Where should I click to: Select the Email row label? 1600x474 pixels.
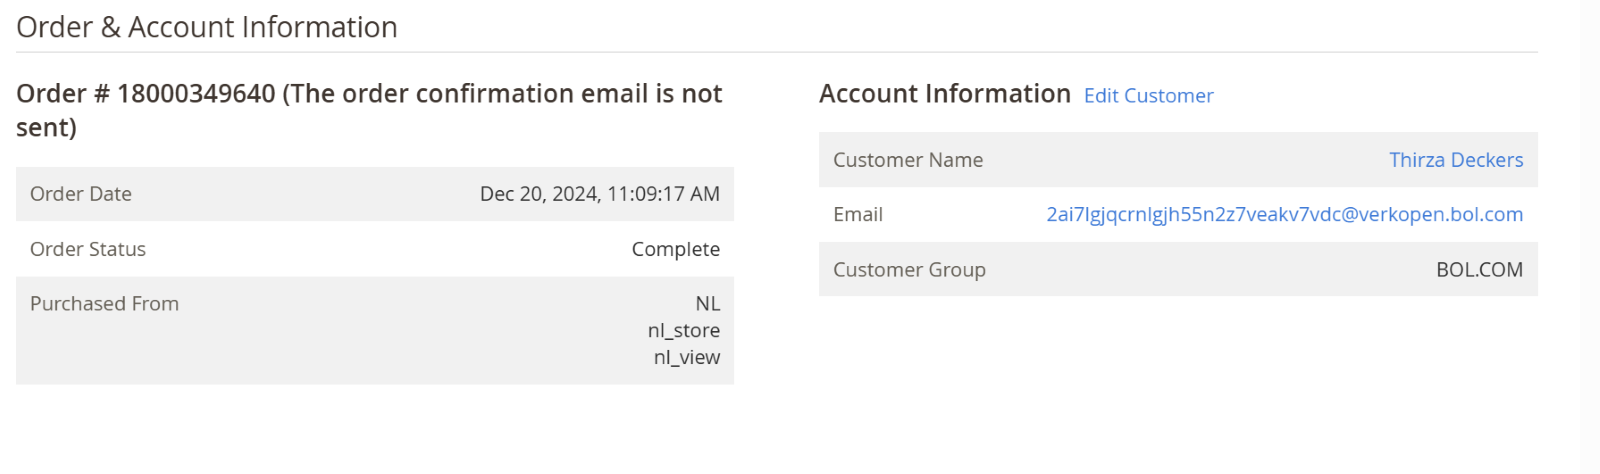tap(858, 214)
